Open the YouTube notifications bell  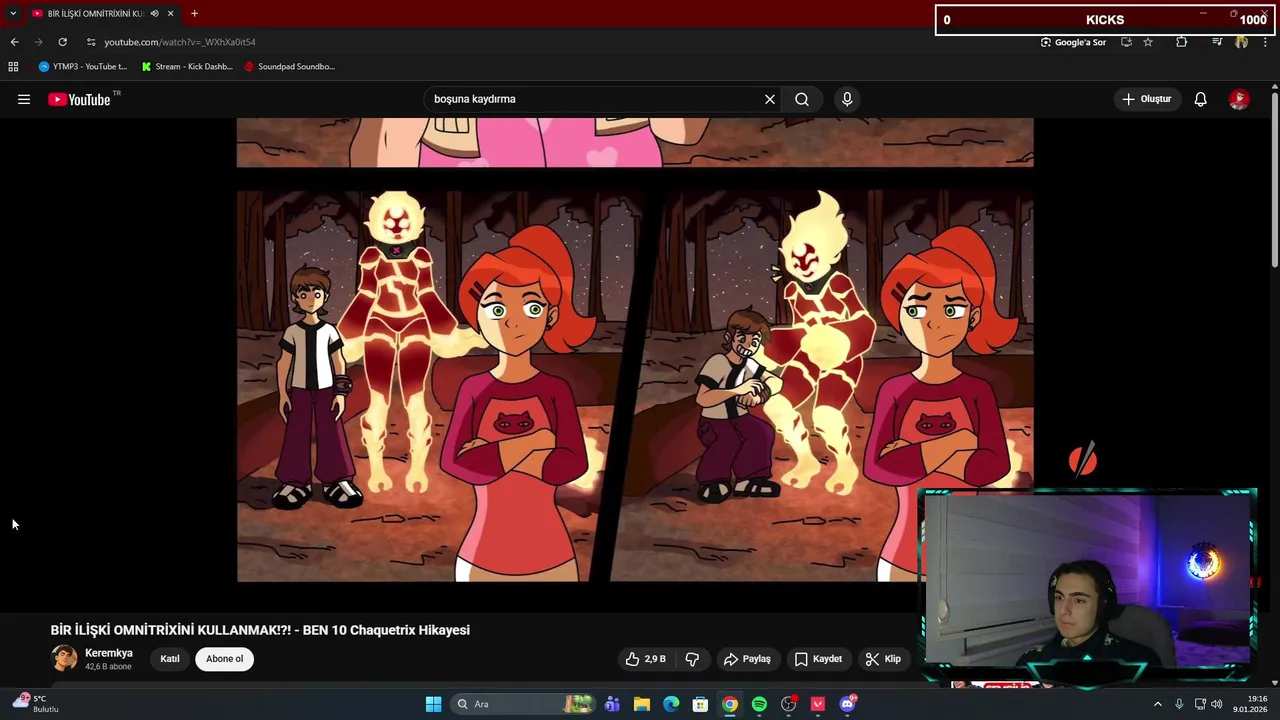(x=1200, y=99)
